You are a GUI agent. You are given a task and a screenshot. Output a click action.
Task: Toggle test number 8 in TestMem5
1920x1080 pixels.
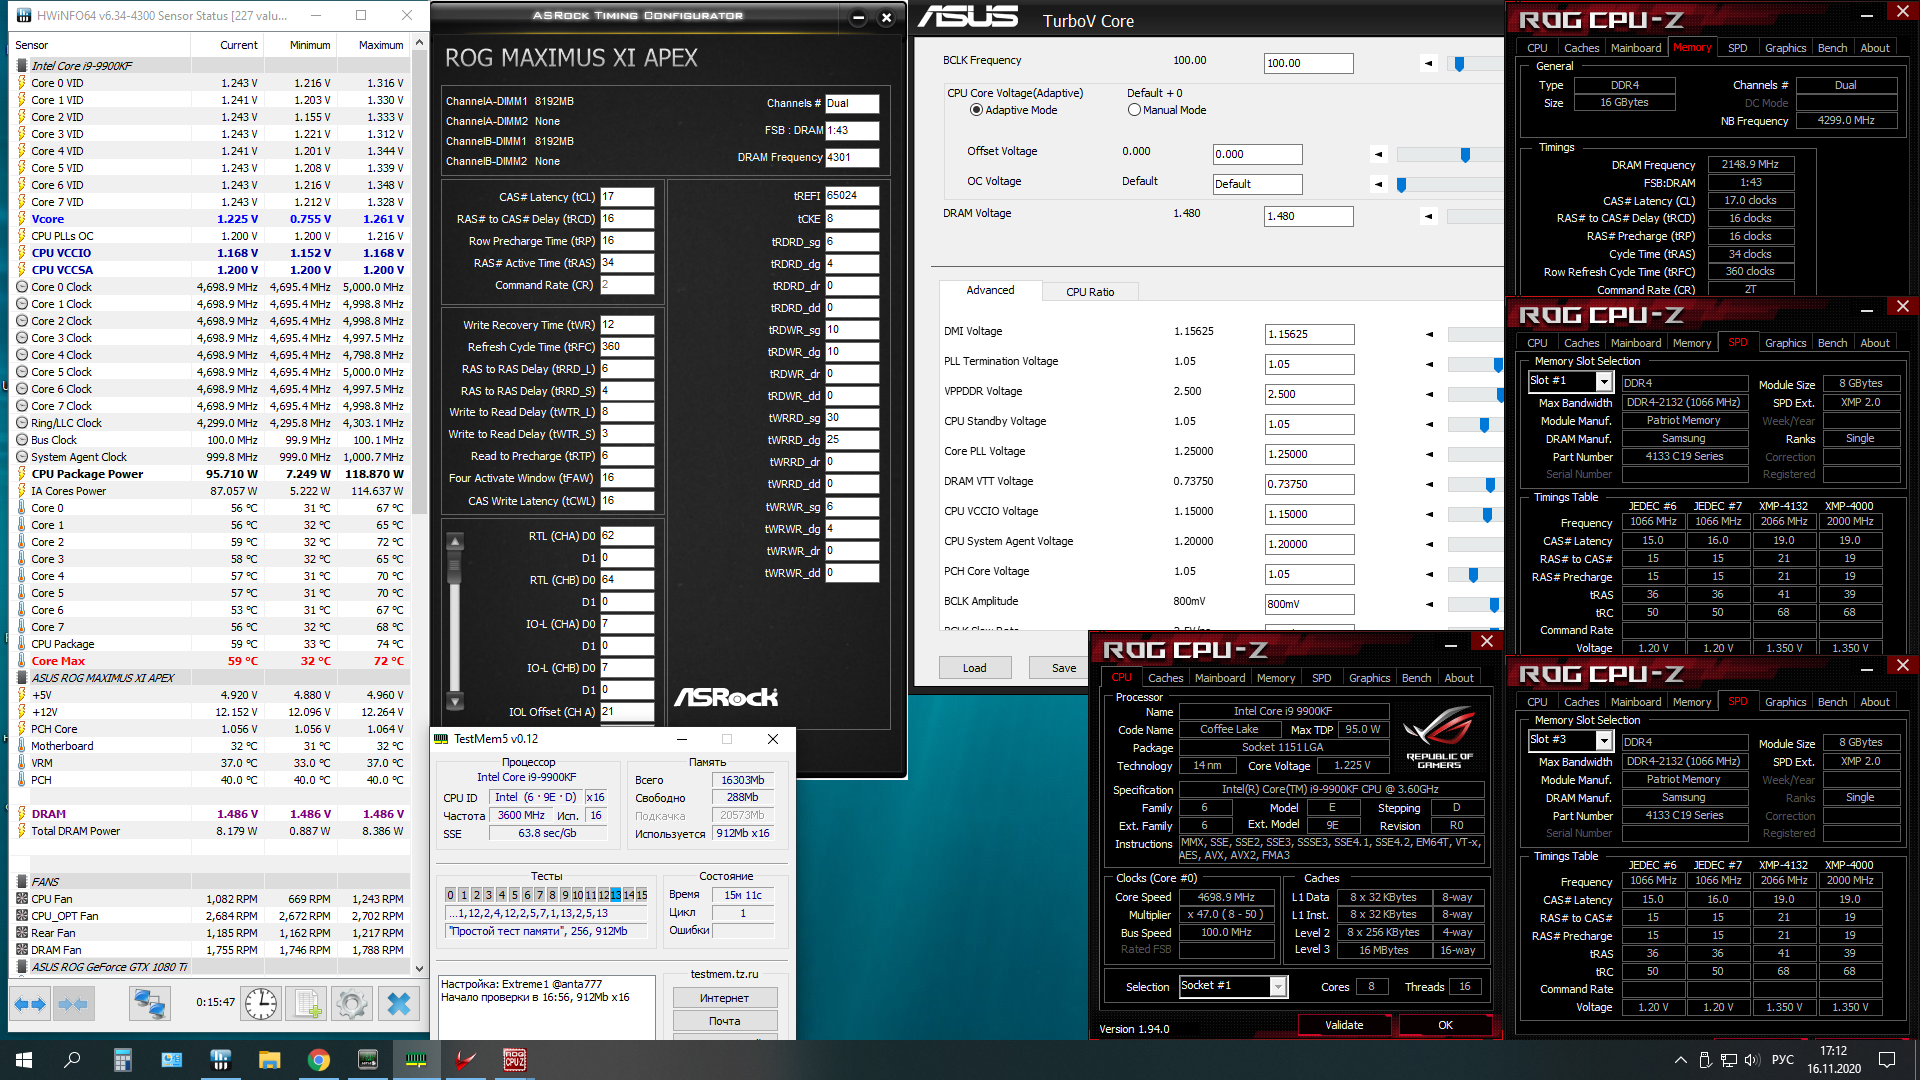[552, 895]
